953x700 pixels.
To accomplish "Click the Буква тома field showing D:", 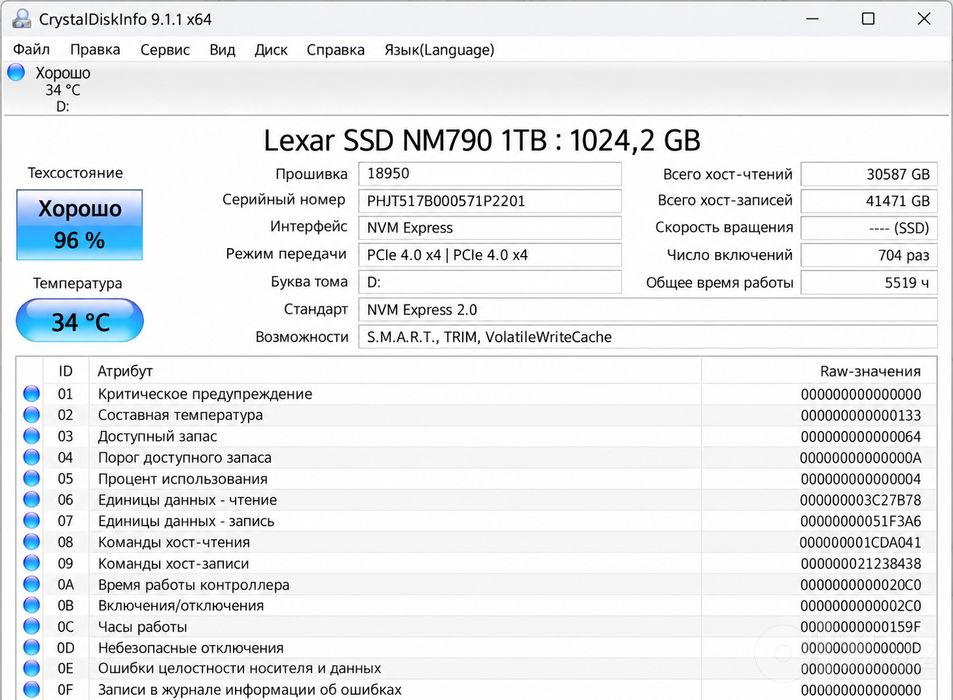I will coord(490,282).
